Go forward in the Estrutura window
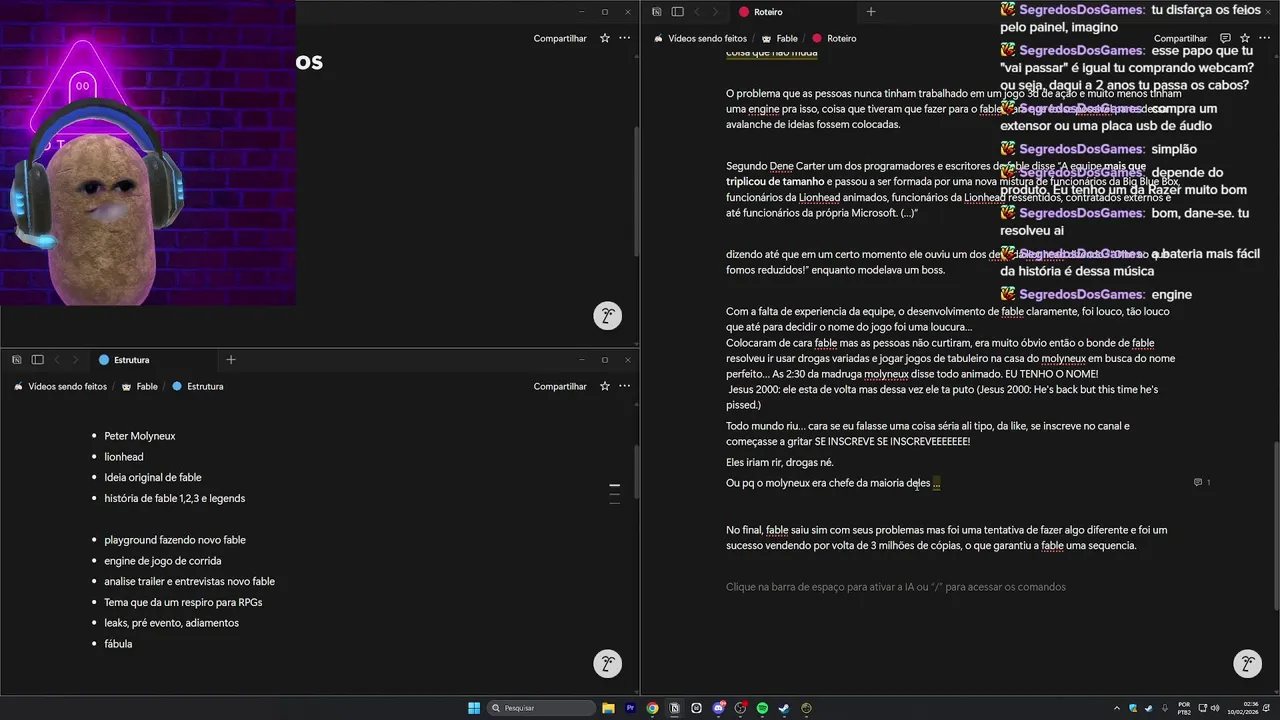This screenshot has height=720, width=1280. point(75,360)
